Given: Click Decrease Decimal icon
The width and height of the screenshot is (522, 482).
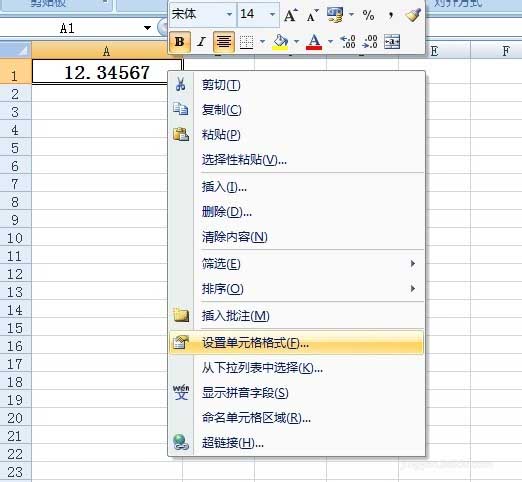Looking at the screenshot, I should pyautogui.click(x=370, y=42).
